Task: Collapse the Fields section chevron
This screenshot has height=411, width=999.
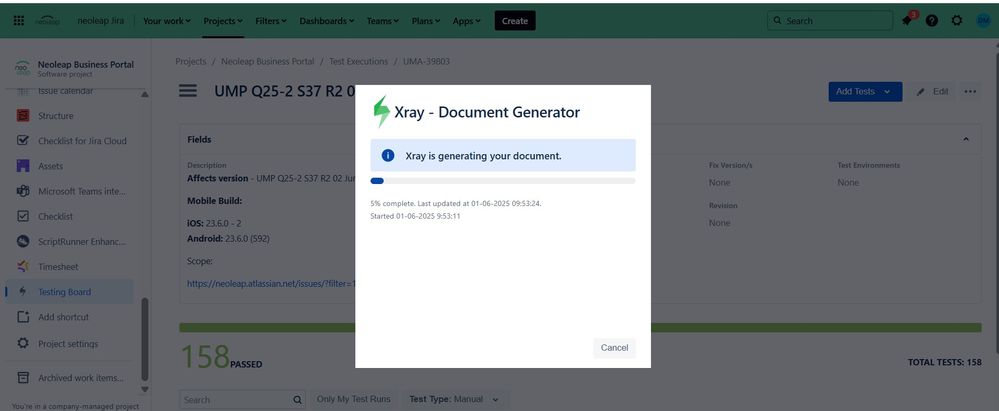Action: tap(965, 140)
